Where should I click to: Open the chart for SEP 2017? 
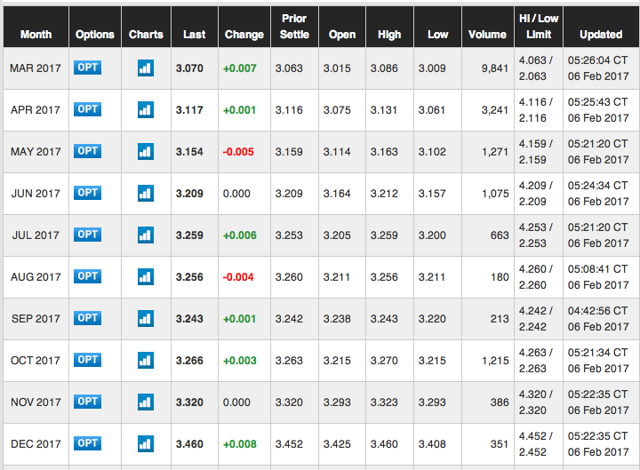146,319
